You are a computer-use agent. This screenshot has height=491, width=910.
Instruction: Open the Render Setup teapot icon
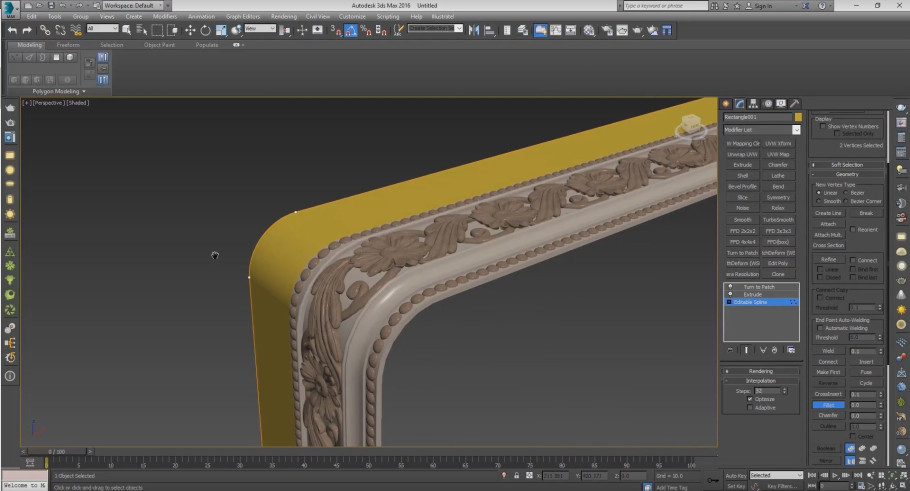606,30
